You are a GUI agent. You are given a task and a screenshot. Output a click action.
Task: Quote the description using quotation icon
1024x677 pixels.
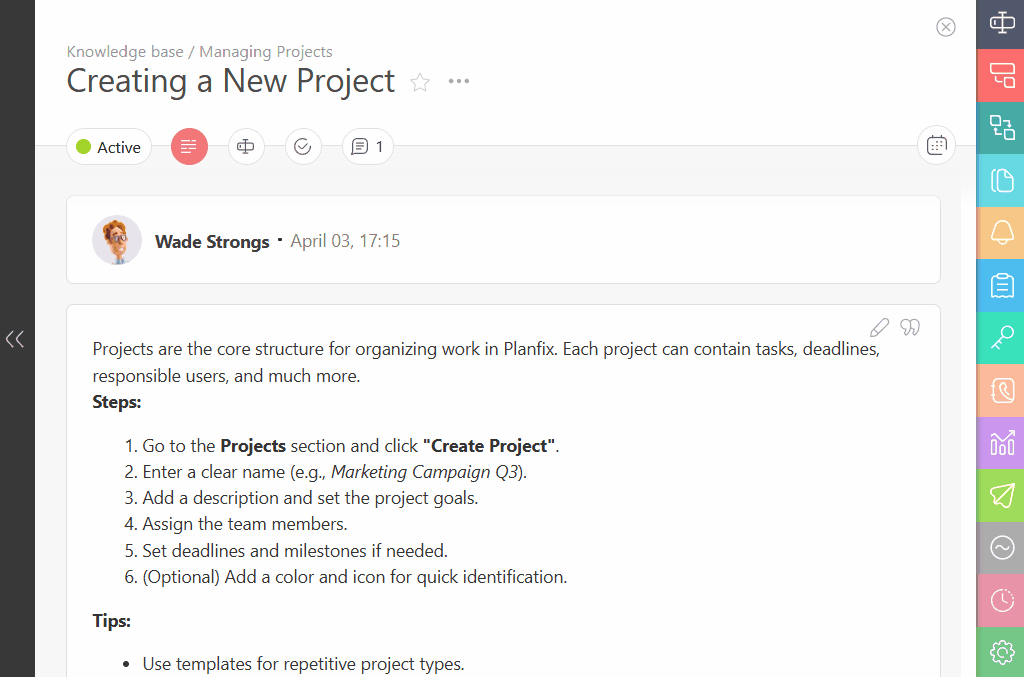(x=910, y=326)
